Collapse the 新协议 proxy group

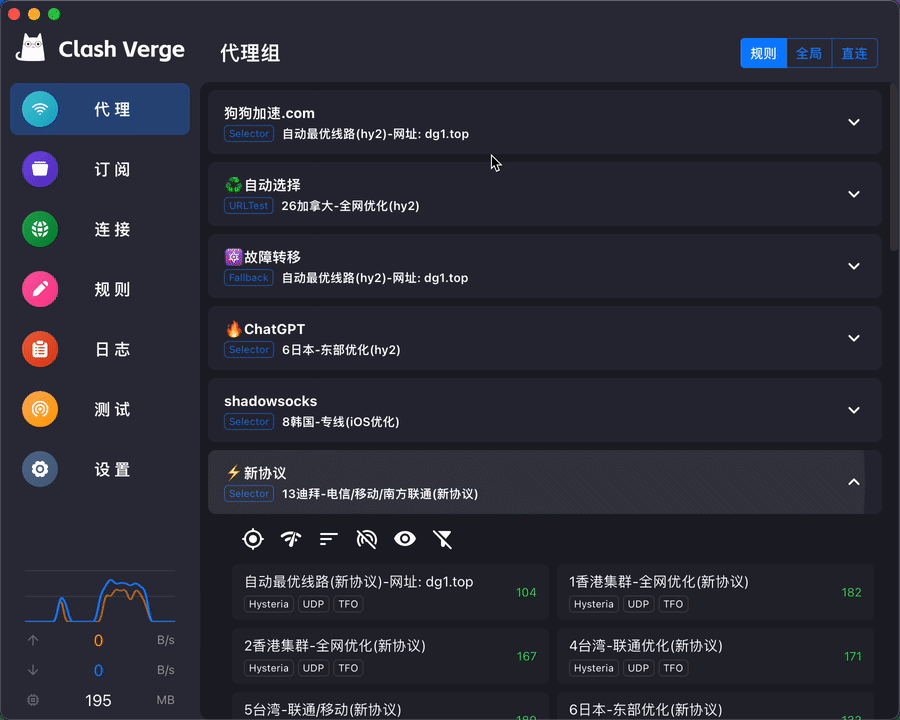[853, 482]
